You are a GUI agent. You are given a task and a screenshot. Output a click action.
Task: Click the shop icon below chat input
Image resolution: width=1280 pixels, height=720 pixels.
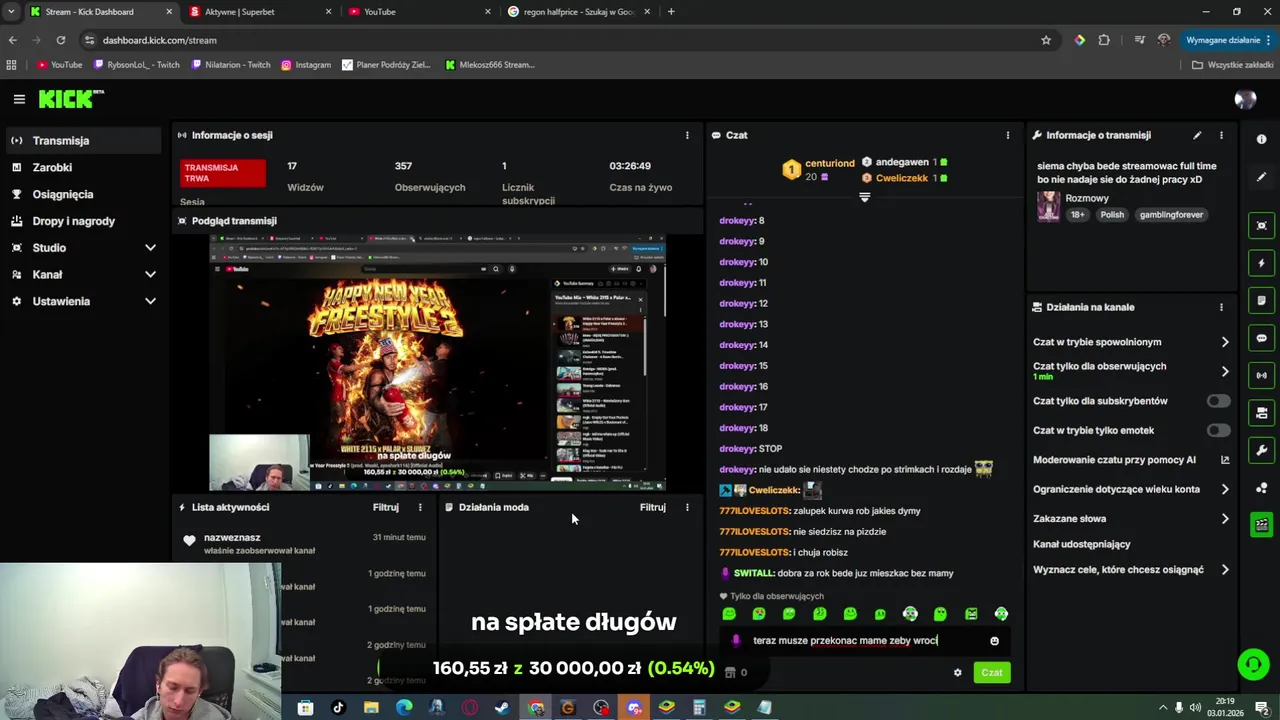[x=730, y=672]
